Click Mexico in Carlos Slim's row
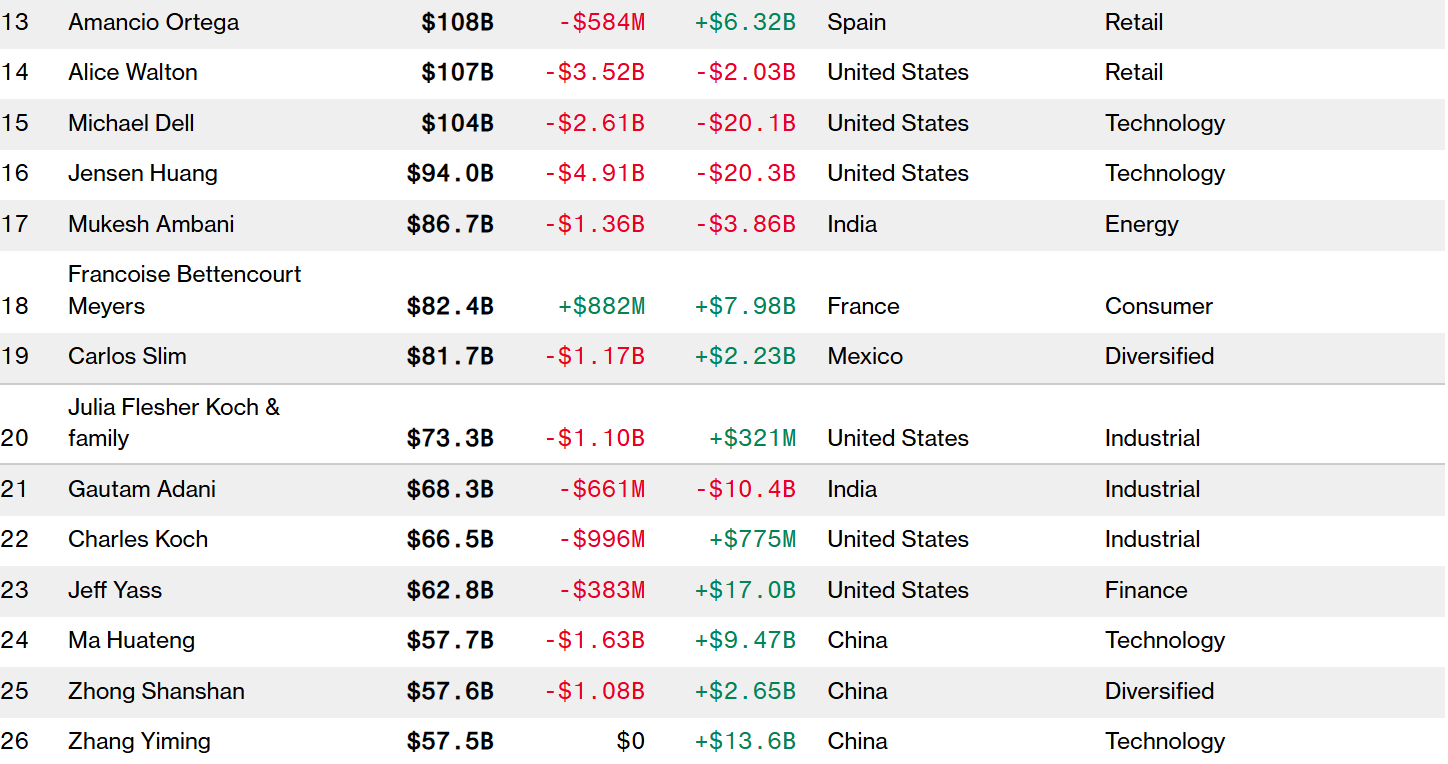This screenshot has height=764, width=1448. click(x=865, y=356)
